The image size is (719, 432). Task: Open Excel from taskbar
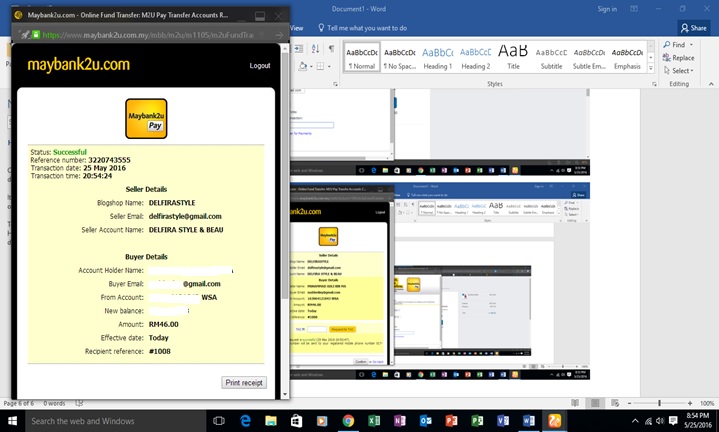click(x=374, y=421)
